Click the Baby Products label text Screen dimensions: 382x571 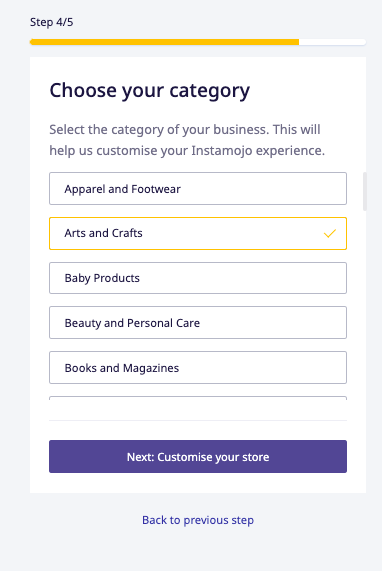[x=102, y=278]
